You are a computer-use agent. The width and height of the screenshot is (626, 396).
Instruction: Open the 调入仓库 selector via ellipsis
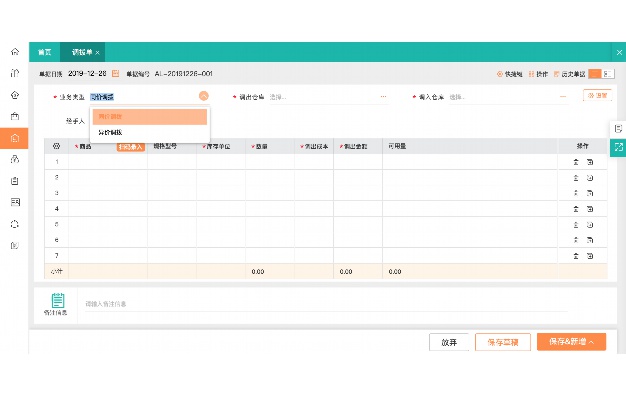pos(563,97)
